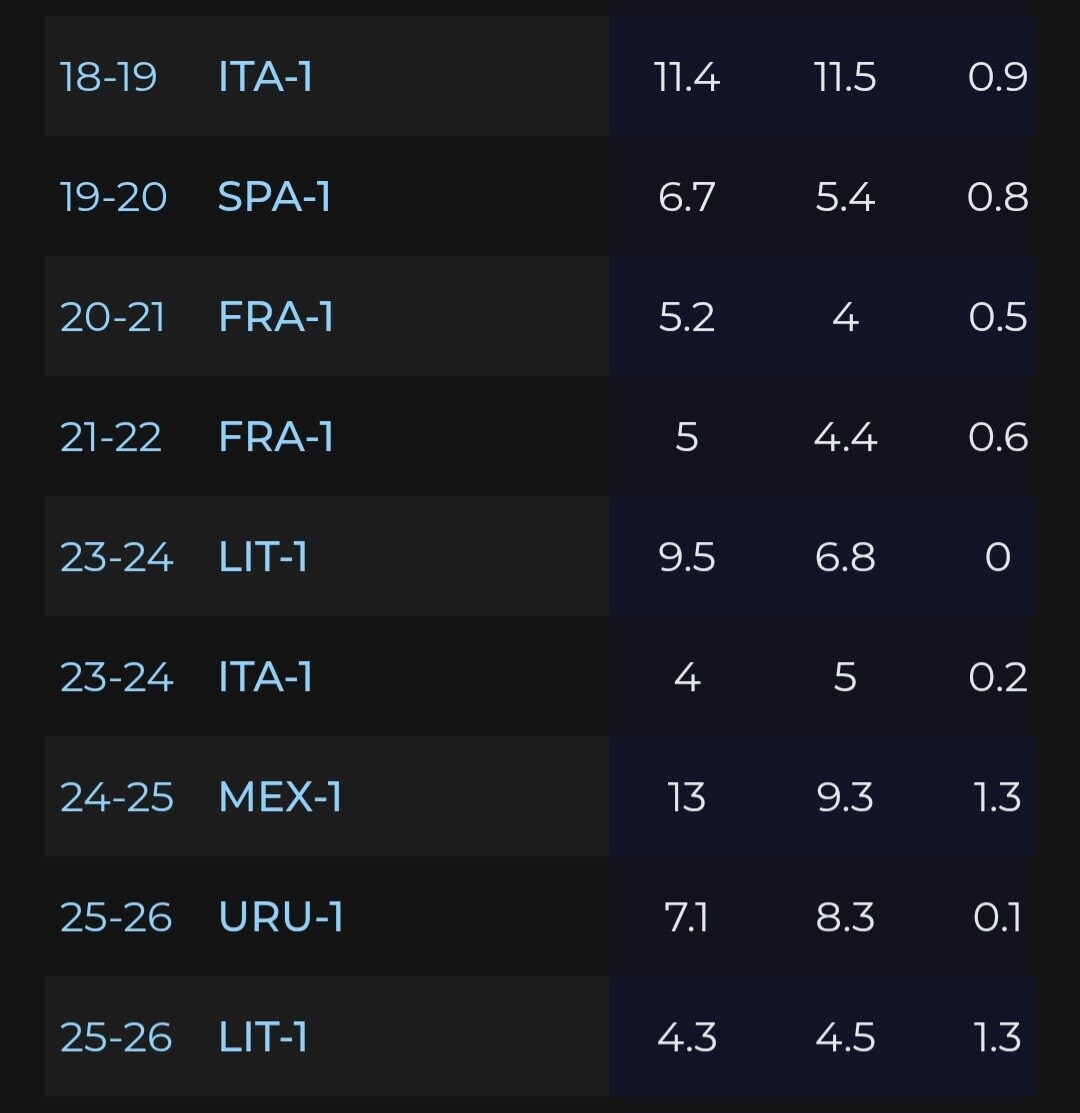Select the LIT-1 league link for 25-26
Viewport: 1080px width, 1113px height.
click(x=263, y=1037)
